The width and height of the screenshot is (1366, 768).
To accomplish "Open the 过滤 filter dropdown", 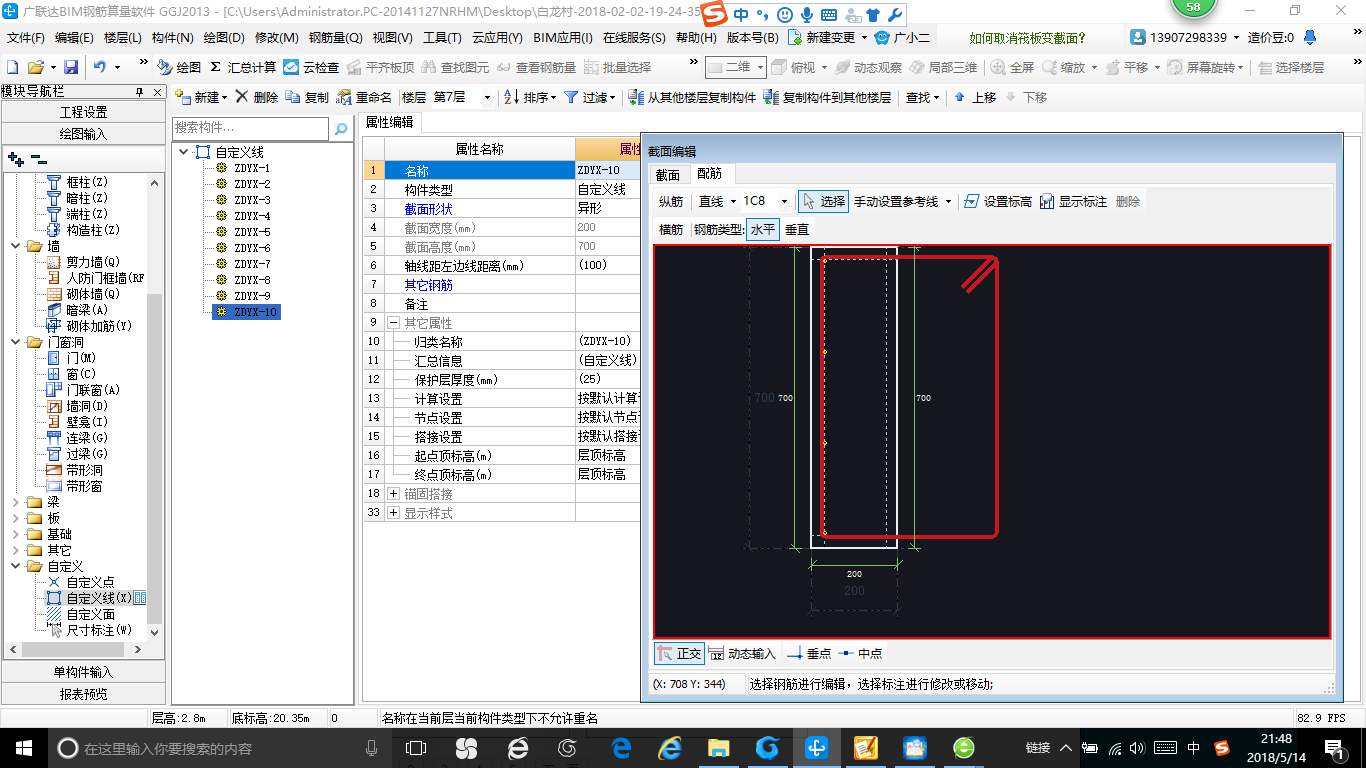I will (x=588, y=97).
